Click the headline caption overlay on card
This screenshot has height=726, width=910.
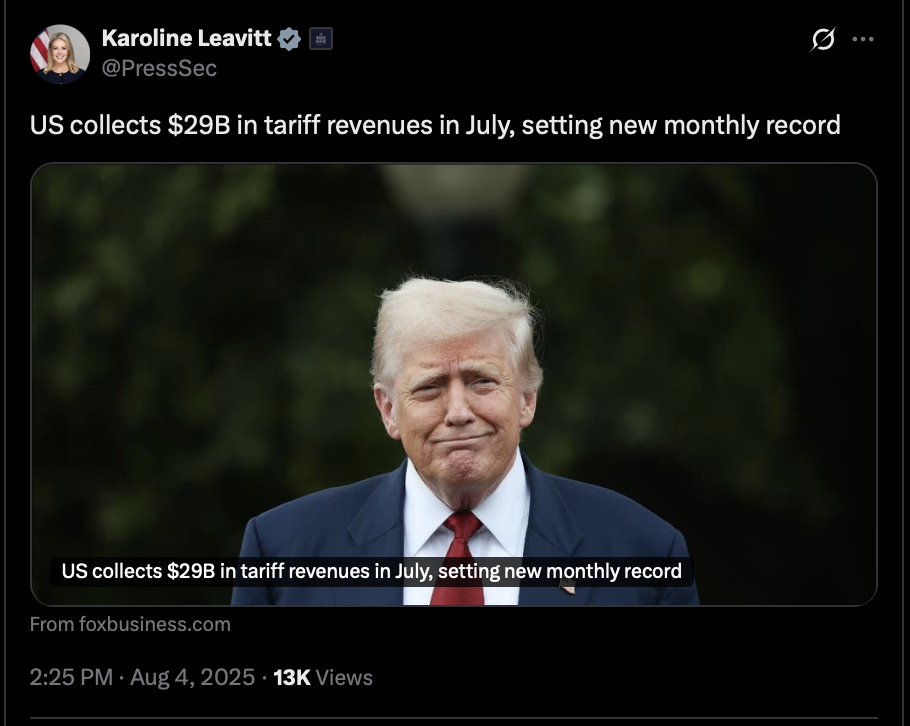pyautogui.click(x=371, y=571)
